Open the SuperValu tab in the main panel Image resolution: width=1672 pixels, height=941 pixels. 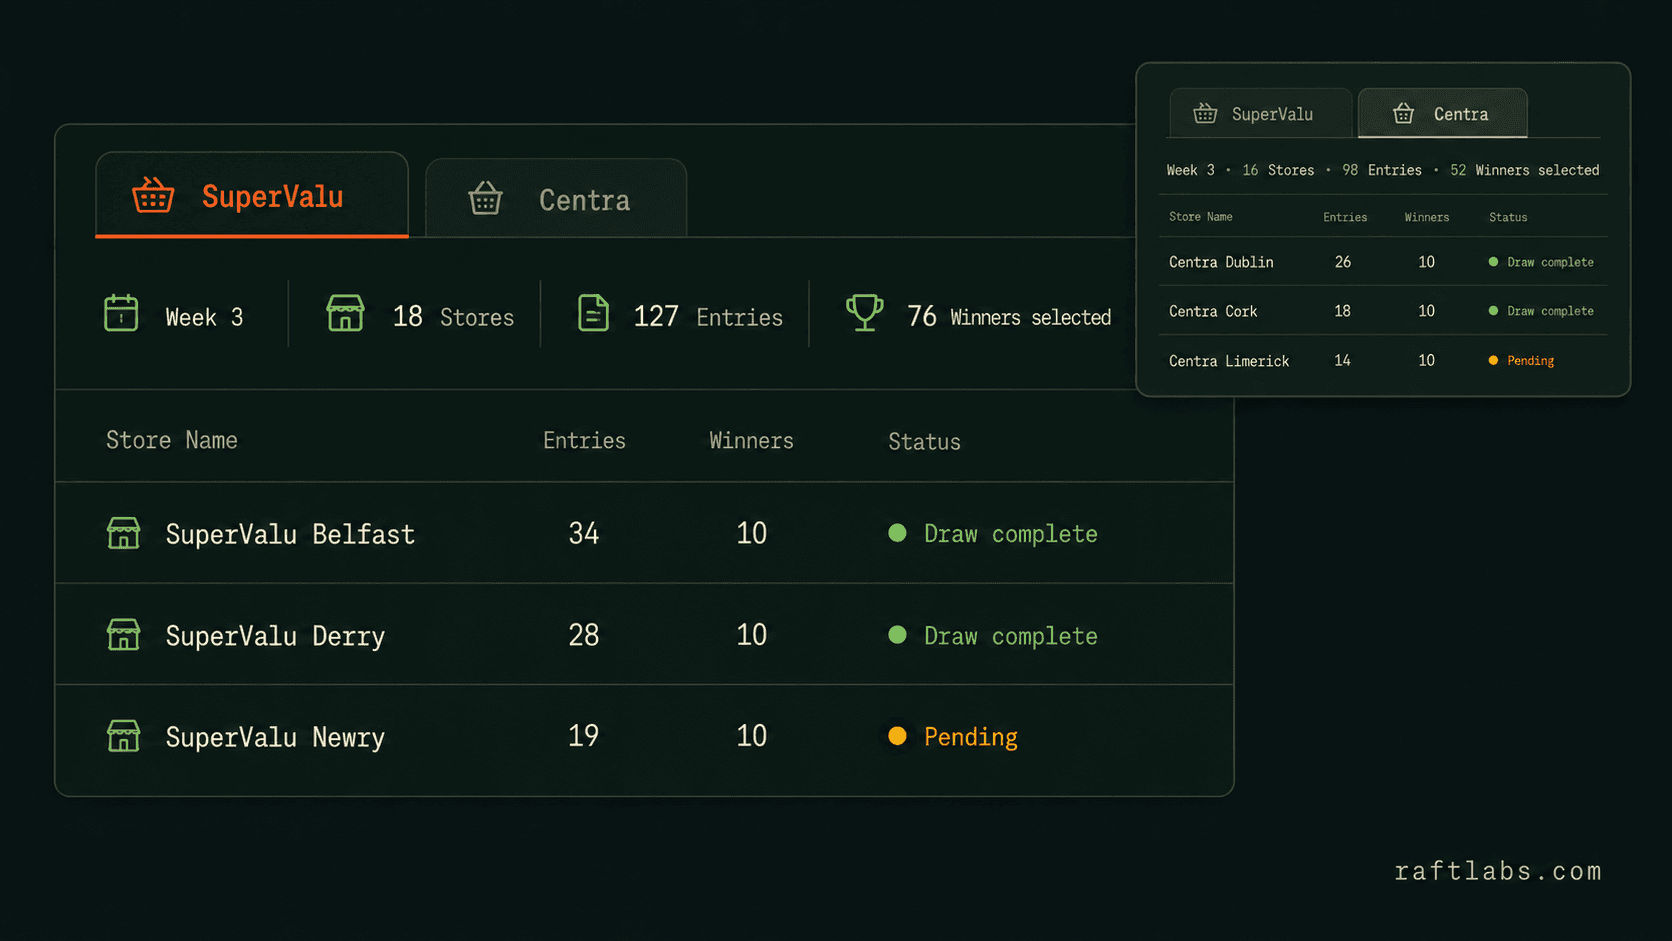pyautogui.click(x=252, y=195)
